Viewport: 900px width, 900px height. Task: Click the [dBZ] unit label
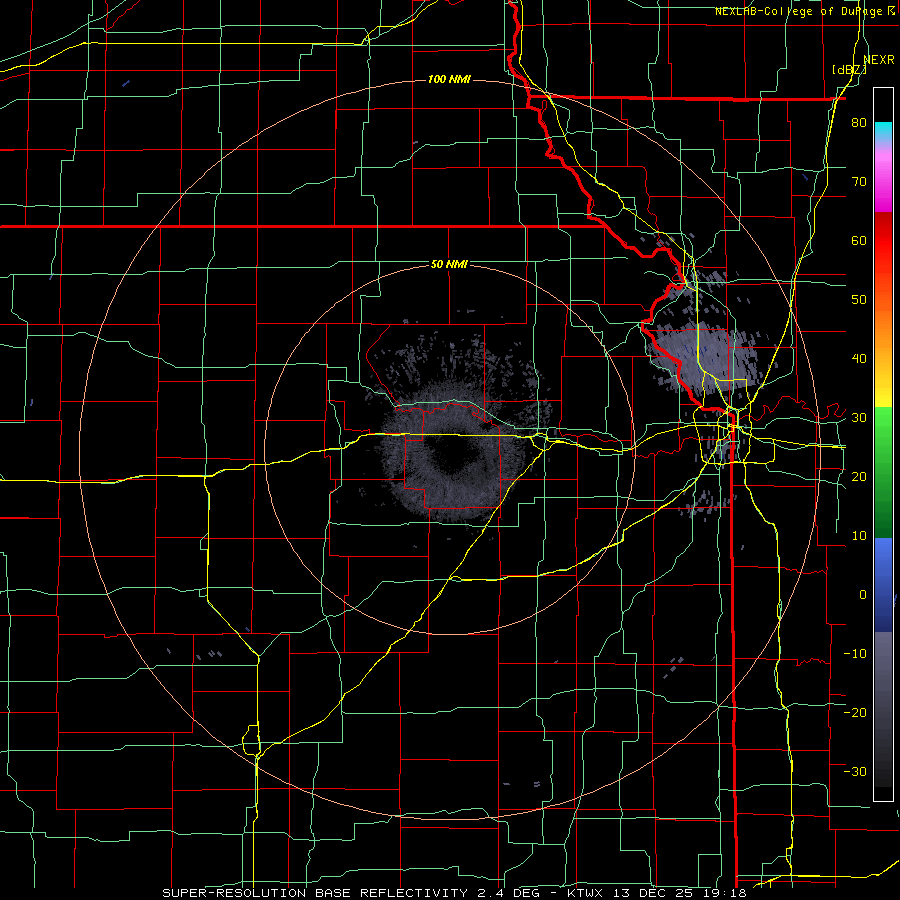pos(849,70)
